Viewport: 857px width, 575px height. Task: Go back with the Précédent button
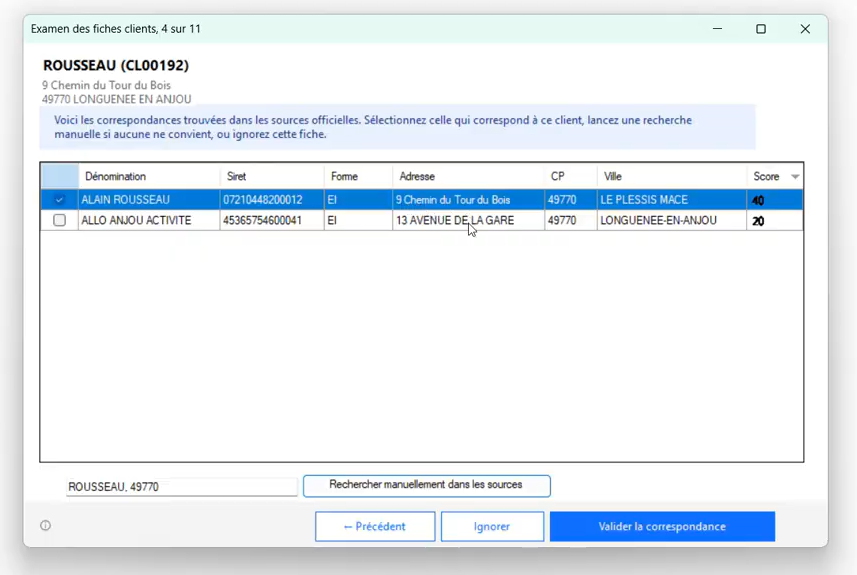375,526
